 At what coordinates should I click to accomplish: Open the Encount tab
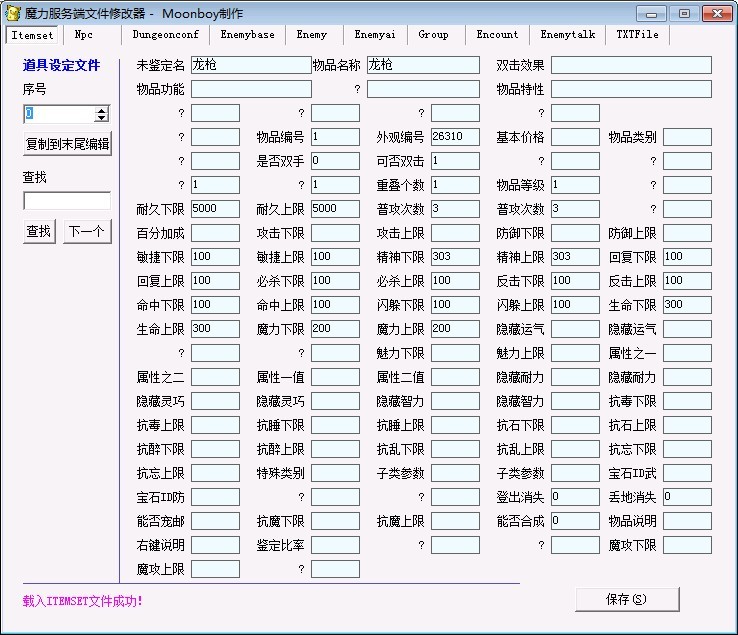pos(497,35)
